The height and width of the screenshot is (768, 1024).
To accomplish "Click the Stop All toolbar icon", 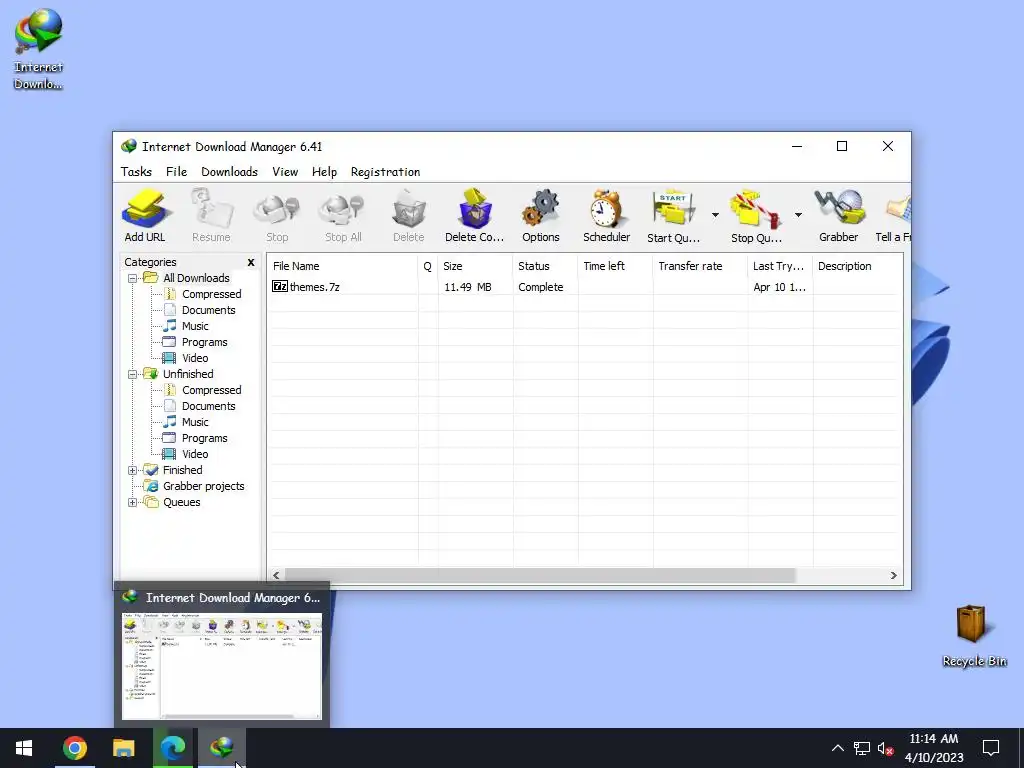I will point(343,216).
